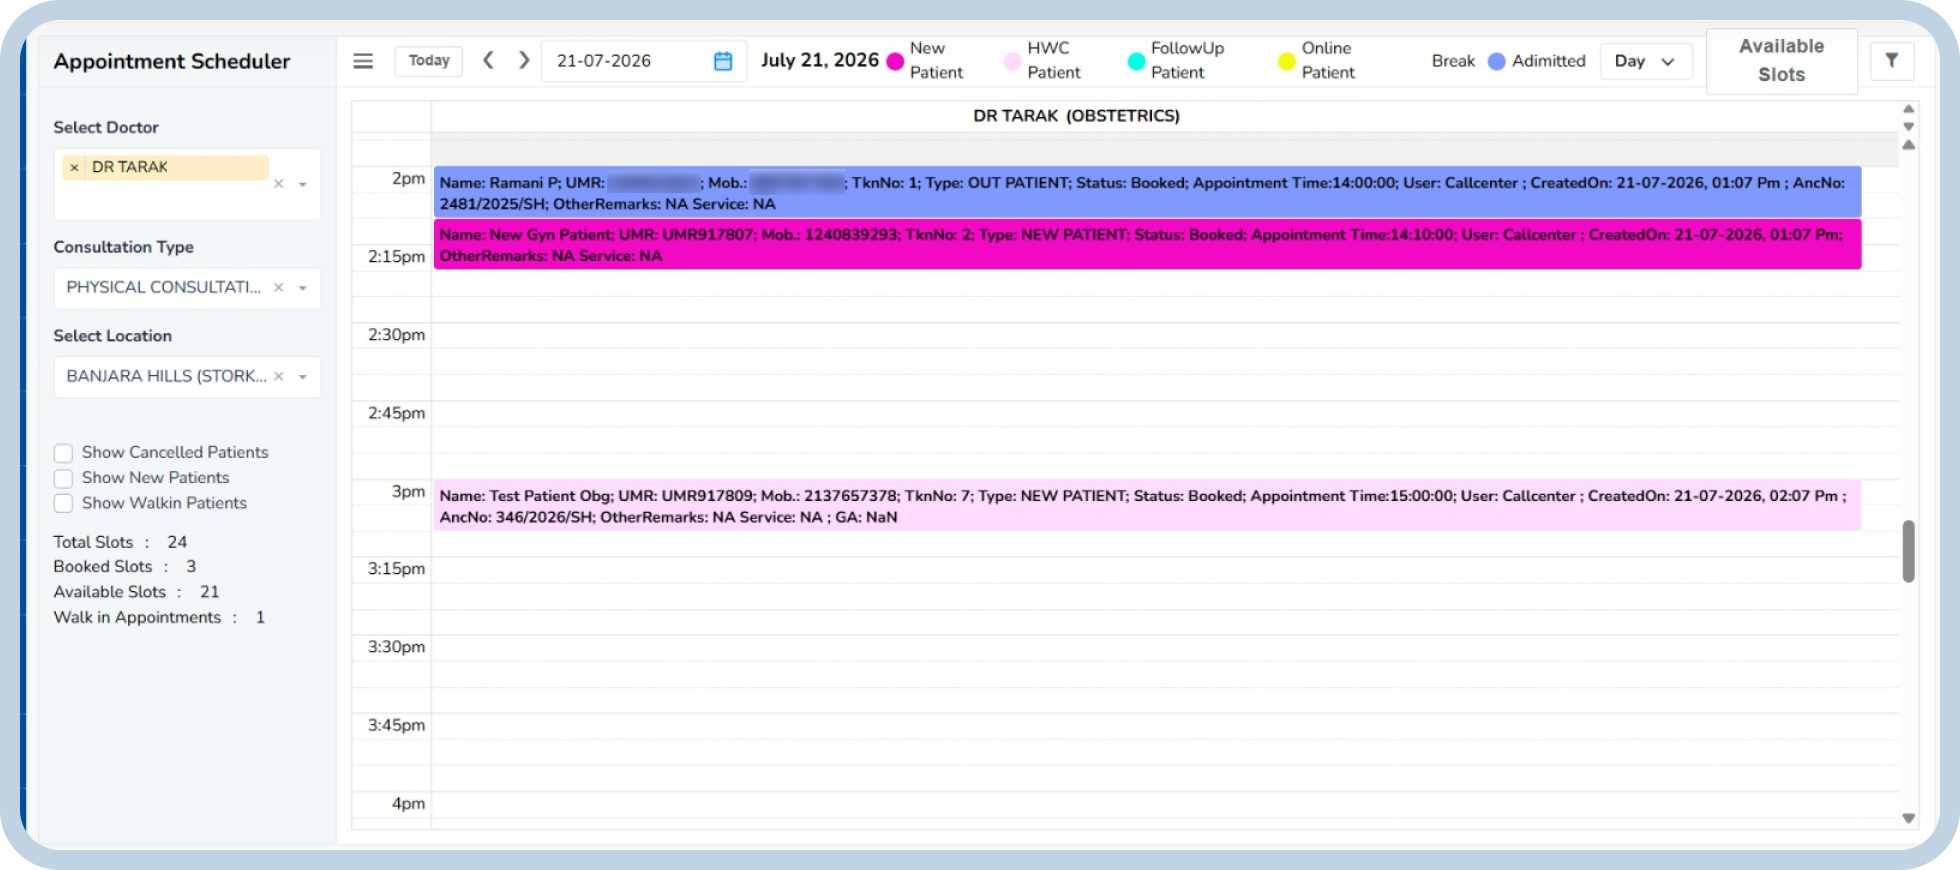The image size is (1960, 870).
Task: Click the scroll down arrow of calendar
Action: pos(1908,818)
